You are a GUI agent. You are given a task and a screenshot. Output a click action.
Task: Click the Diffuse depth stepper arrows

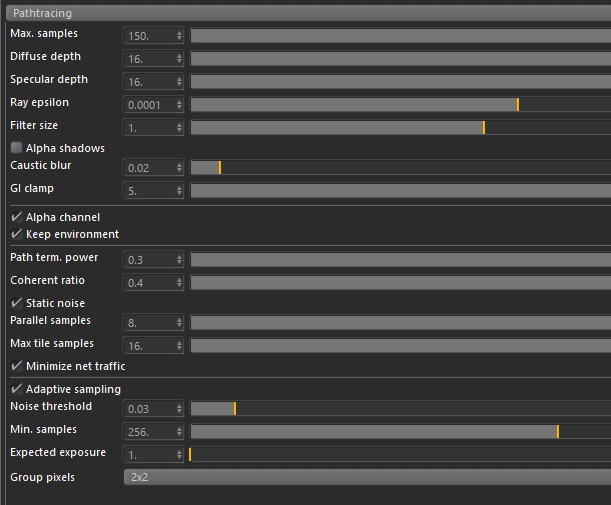pos(179,57)
